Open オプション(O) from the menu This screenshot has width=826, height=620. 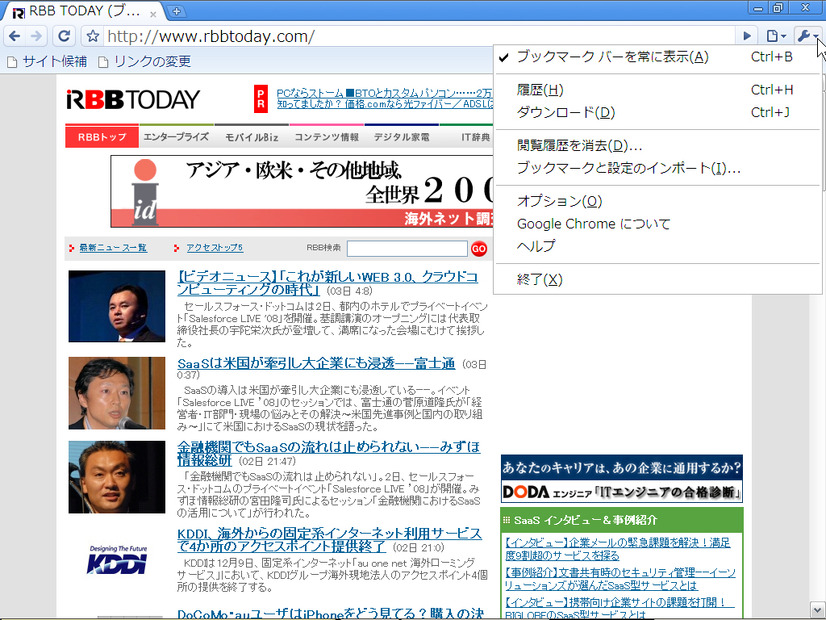pos(657,201)
